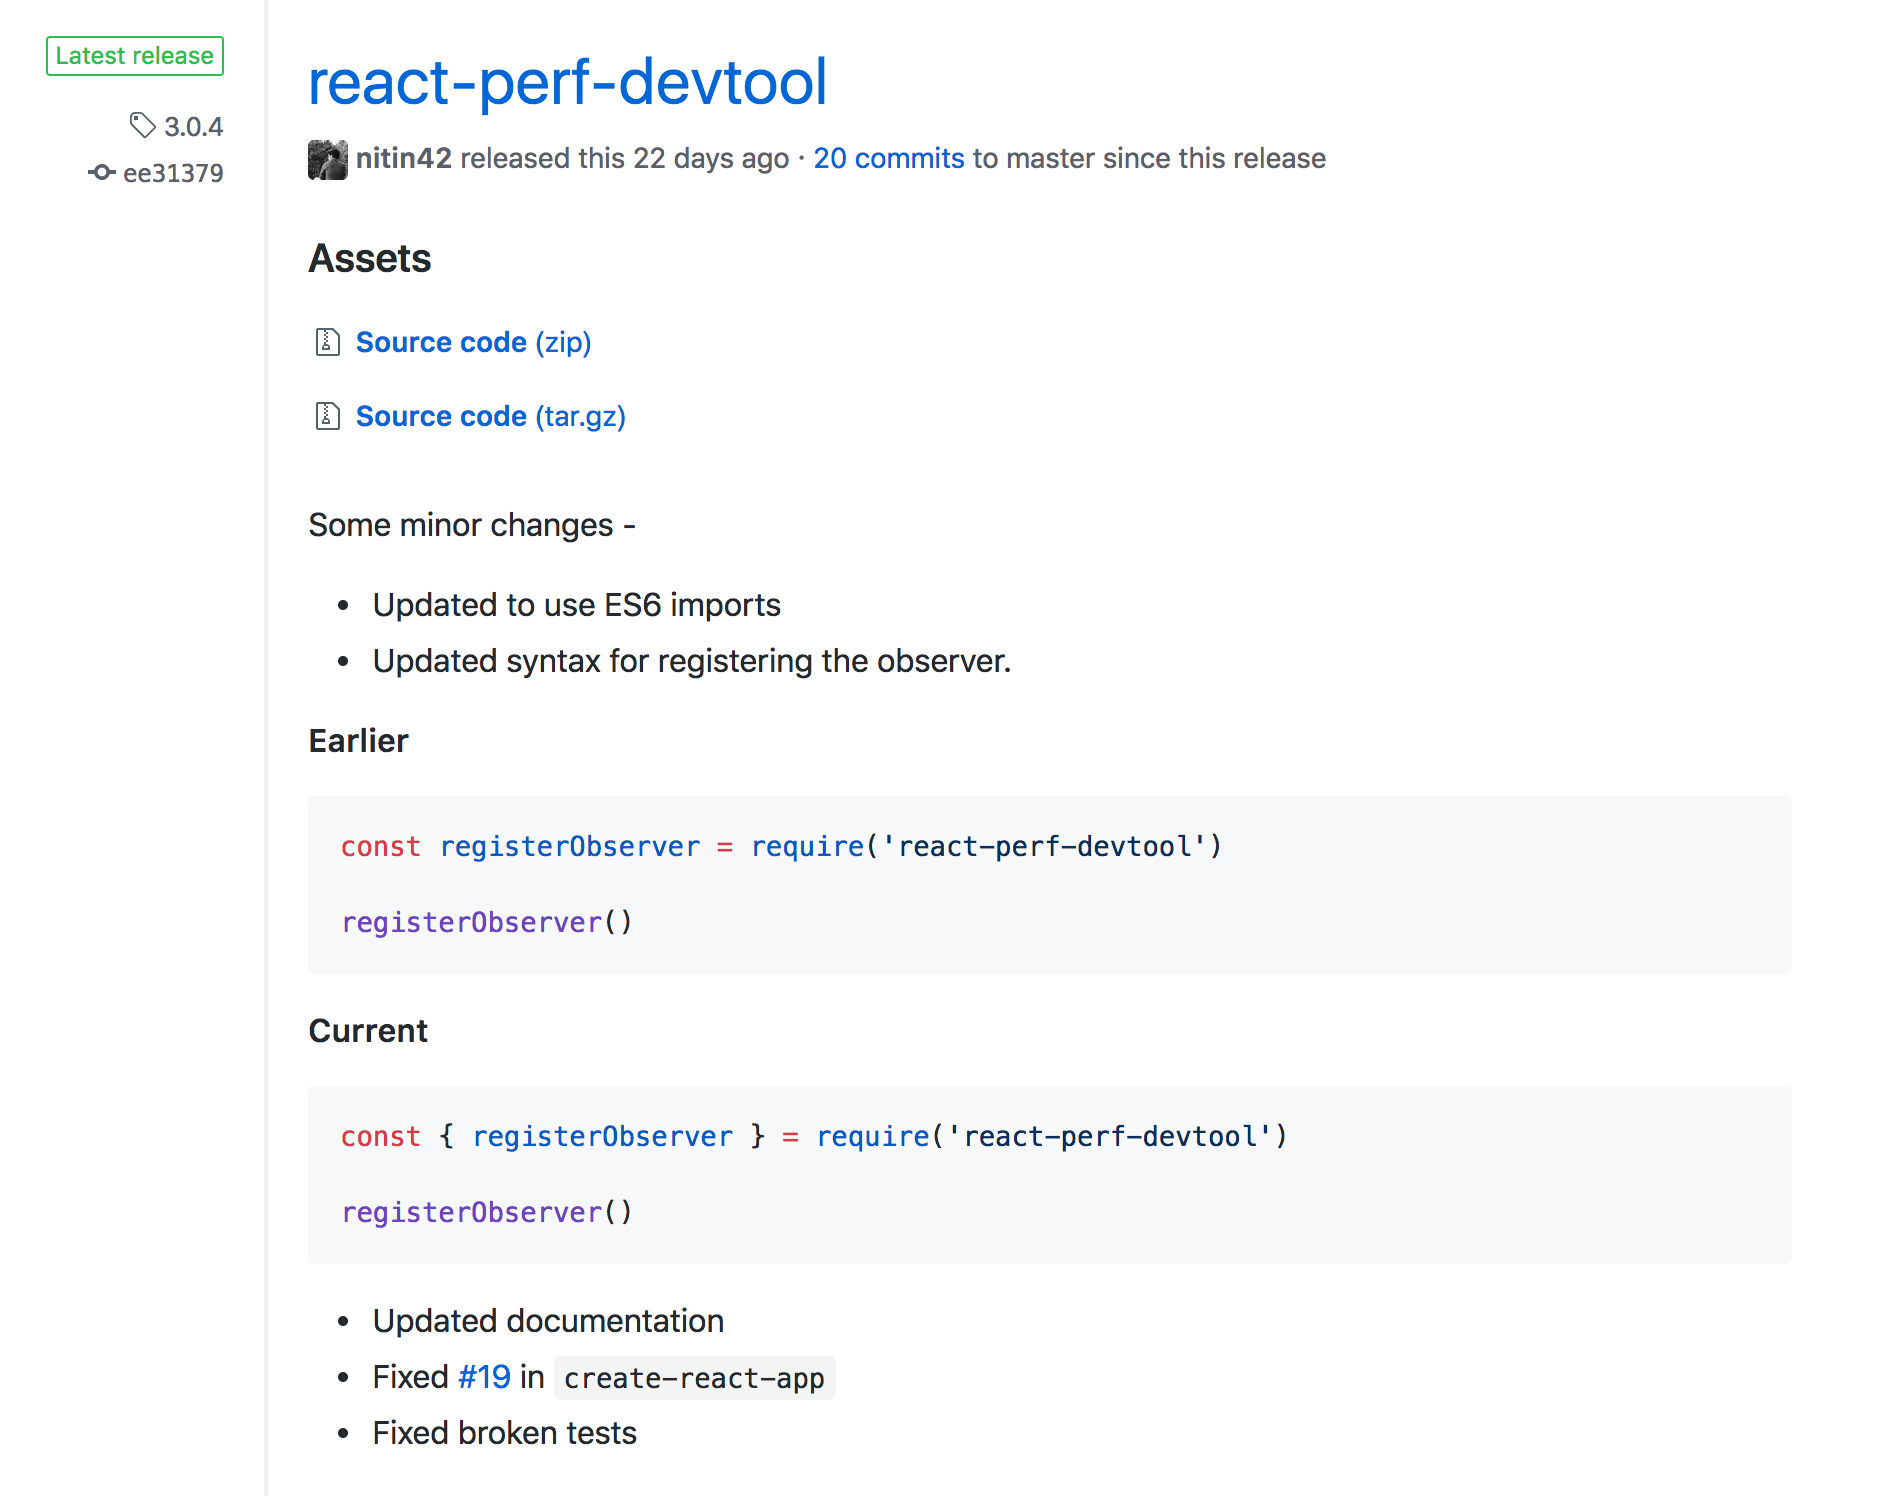
Task: Click the Assets heading
Action: (x=370, y=258)
